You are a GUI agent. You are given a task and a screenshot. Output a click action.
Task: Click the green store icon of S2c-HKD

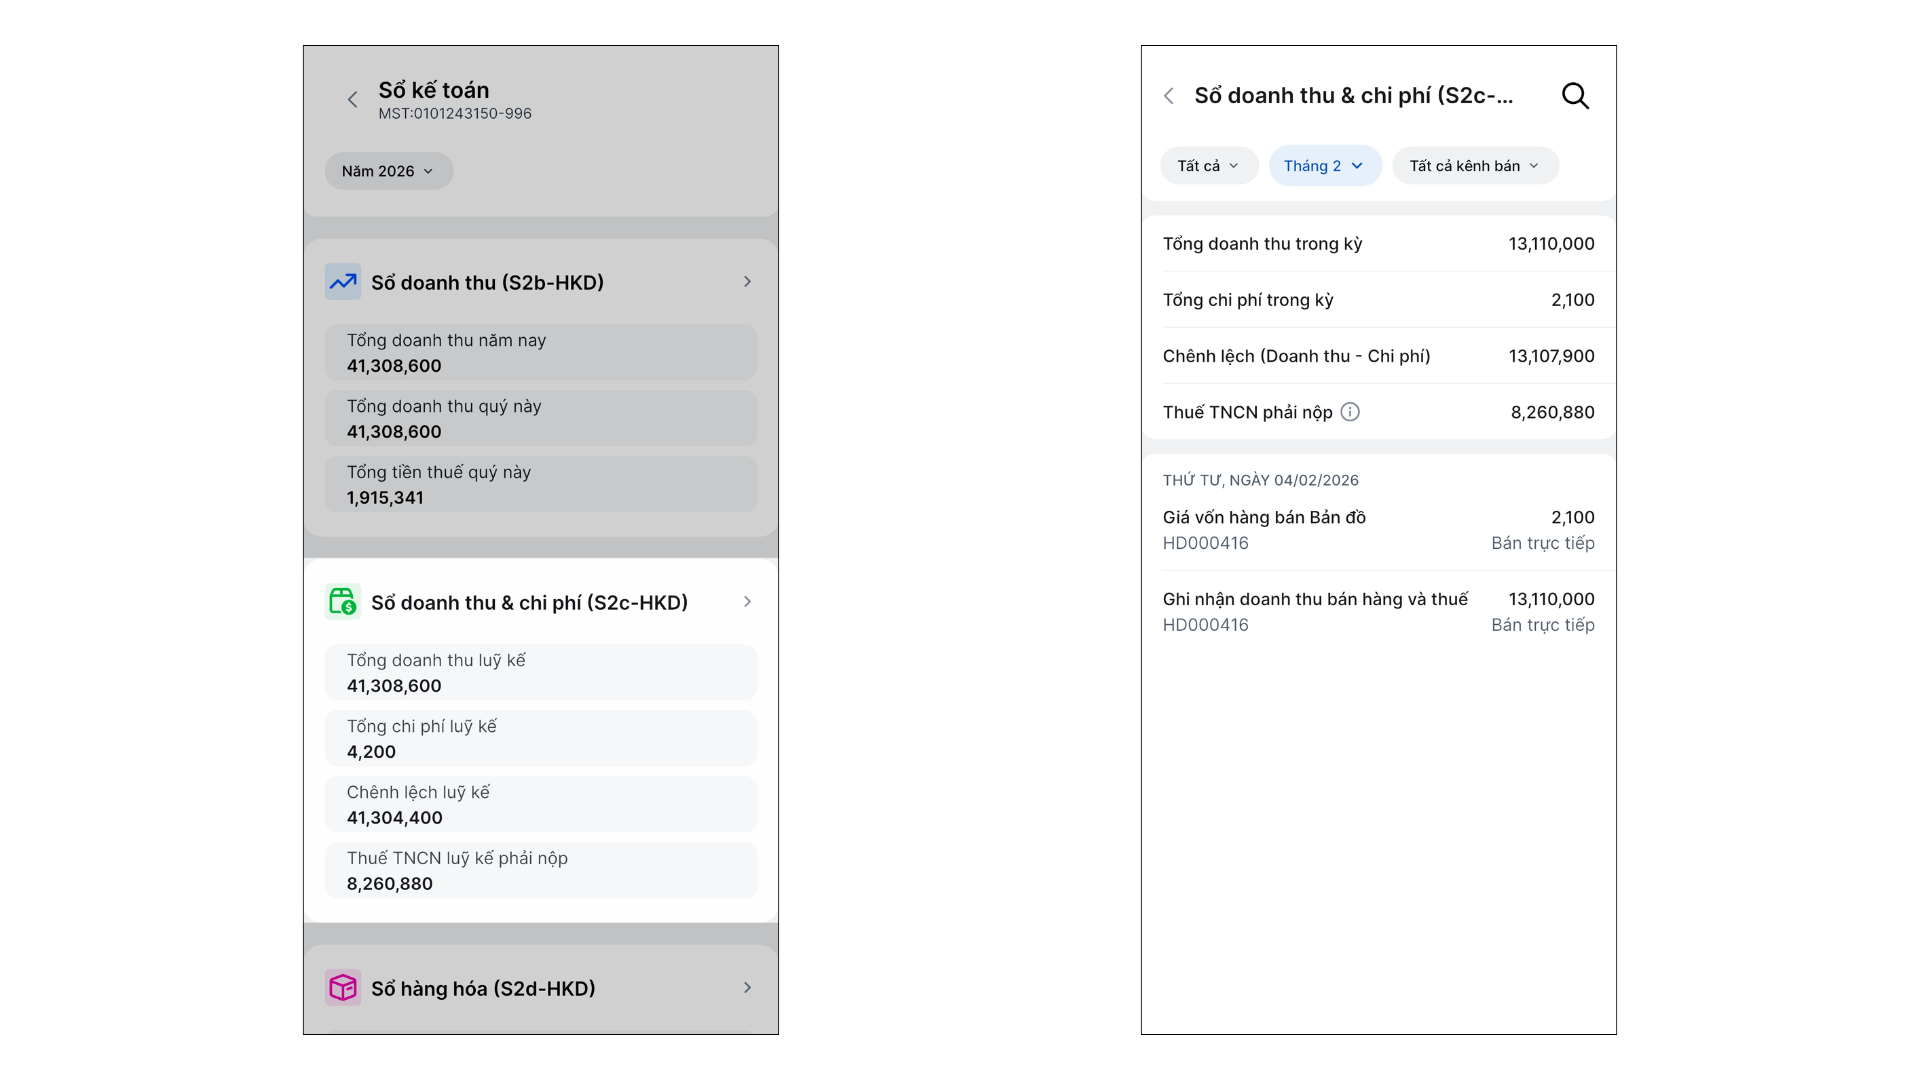[343, 602]
